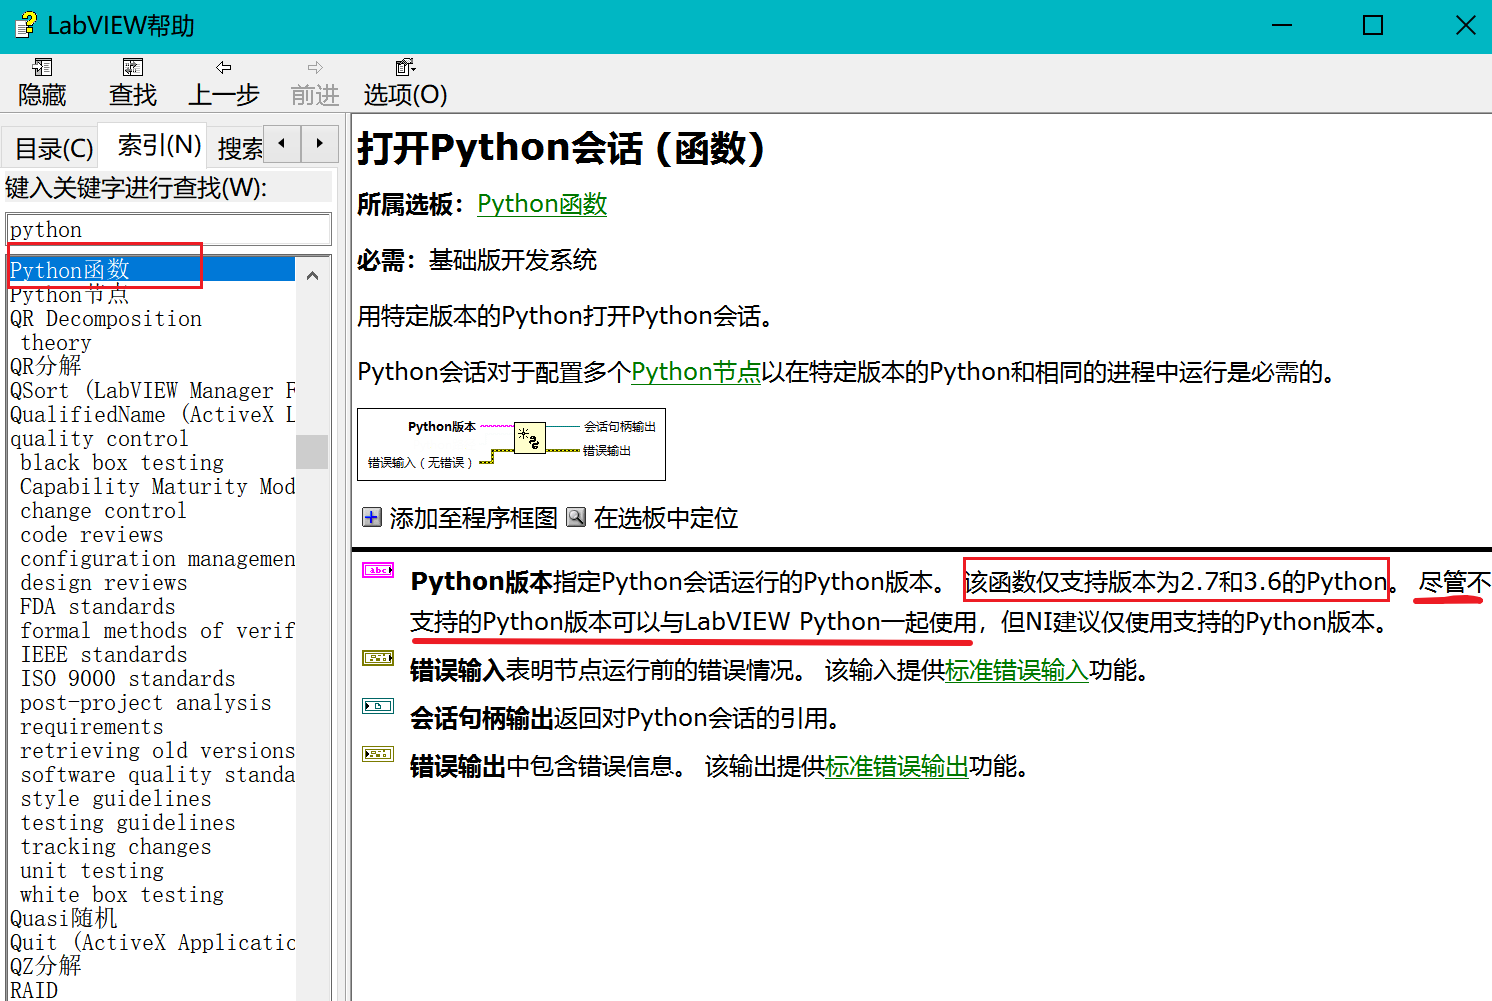This screenshot has width=1492, height=1001.
Task: Click the 添加至程序框图 link text
Action: (x=474, y=518)
